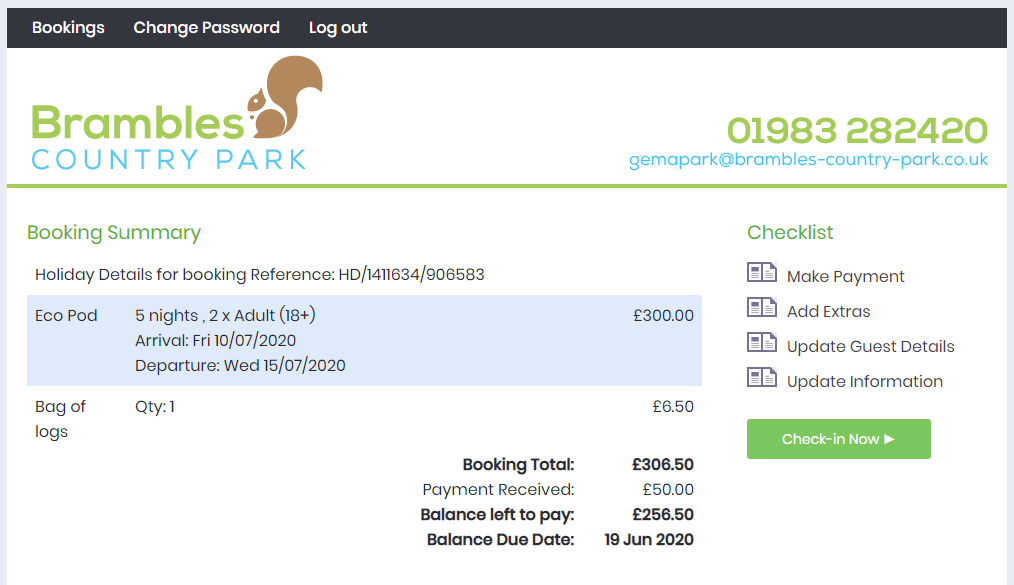This screenshot has height=585, width=1014.
Task: Follow the Update Guest Details link
Action: coord(870,347)
